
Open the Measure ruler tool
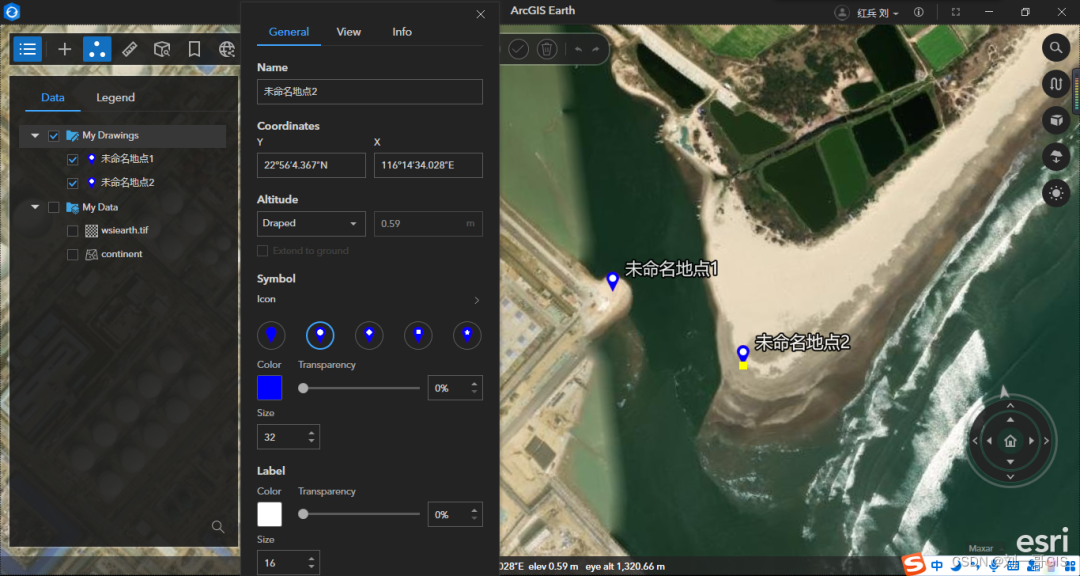129,49
